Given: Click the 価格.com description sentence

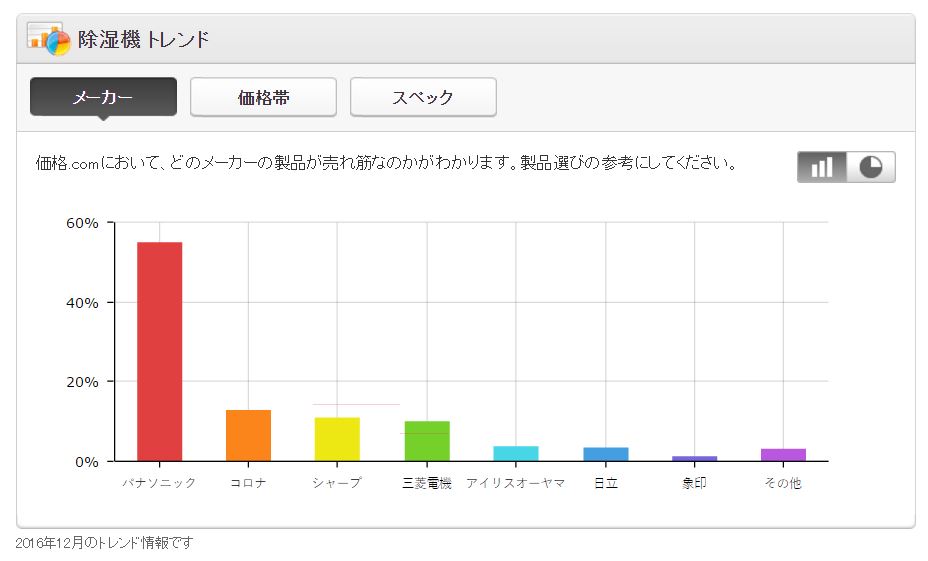Looking at the screenshot, I should coord(386,163).
